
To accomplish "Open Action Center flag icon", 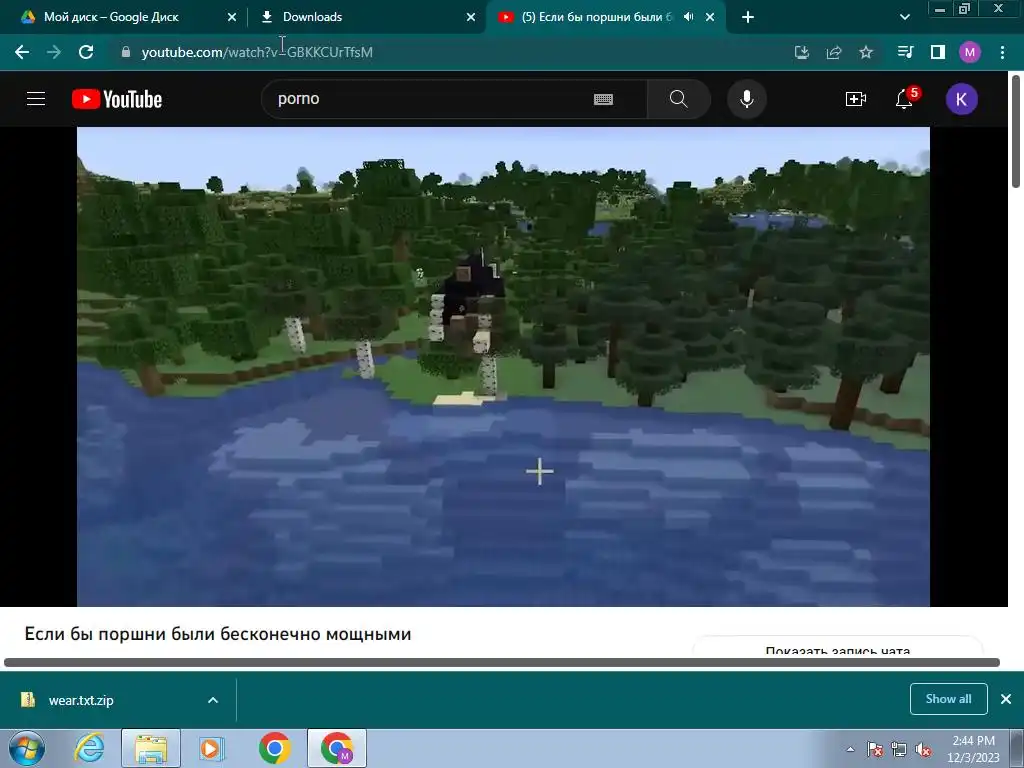I will pyautogui.click(x=875, y=749).
